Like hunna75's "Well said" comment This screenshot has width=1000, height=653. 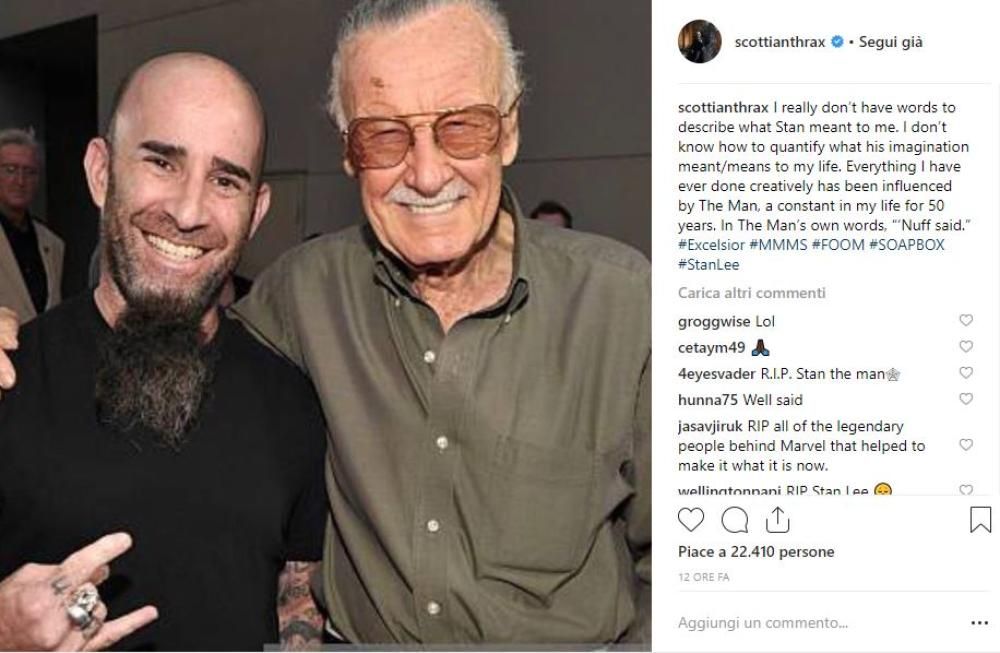pyautogui.click(x=966, y=399)
